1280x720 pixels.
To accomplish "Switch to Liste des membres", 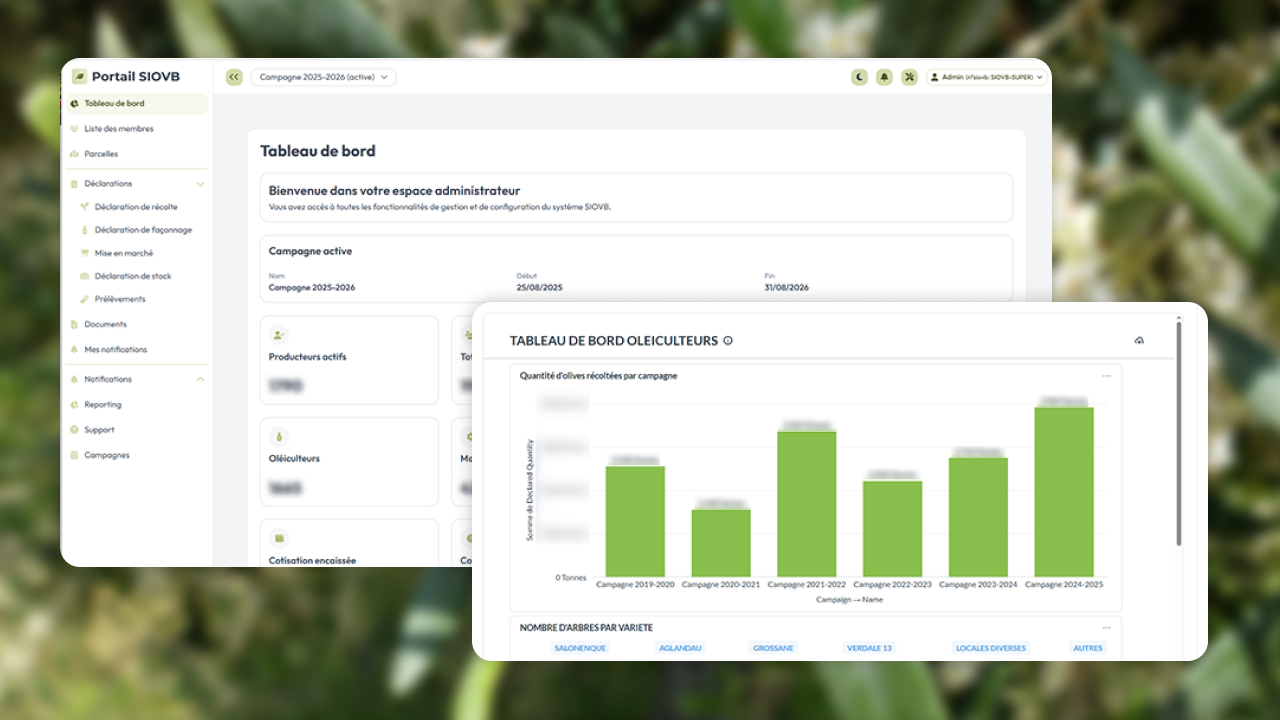I will tap(118, 128).
